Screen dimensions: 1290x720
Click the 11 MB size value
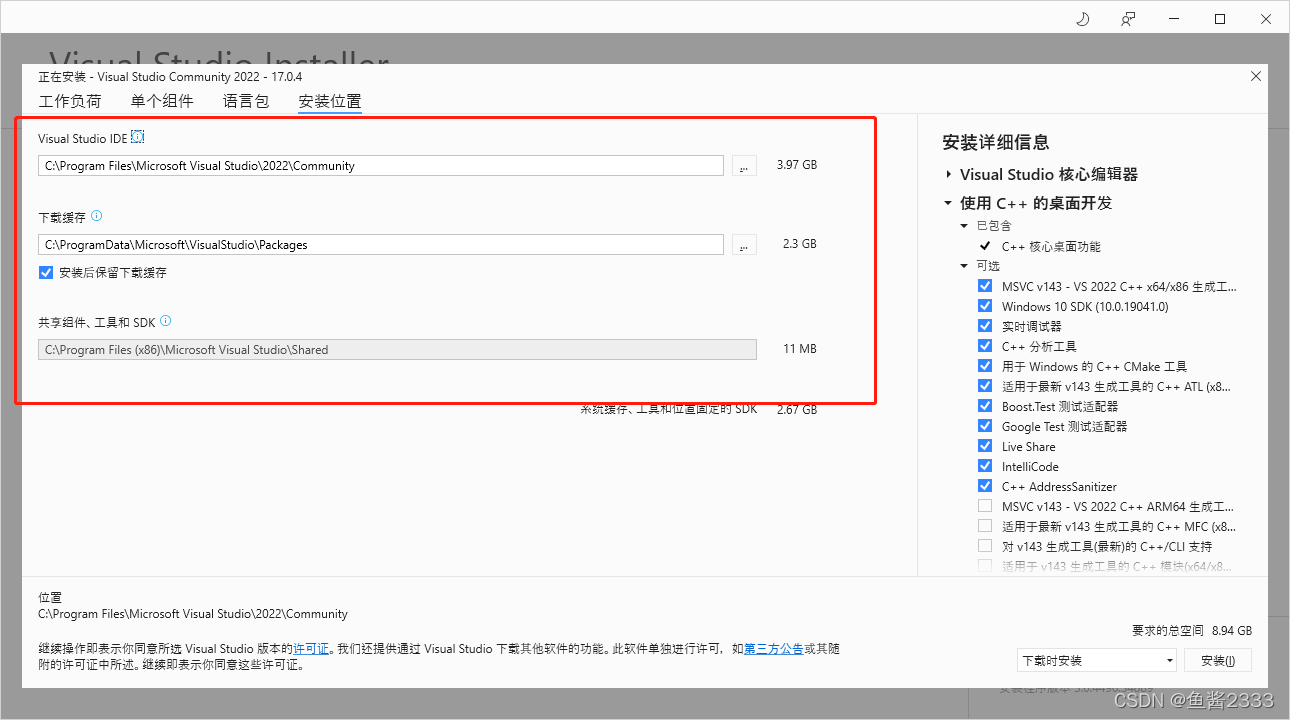pyautogui.click(x=800, y=349)
